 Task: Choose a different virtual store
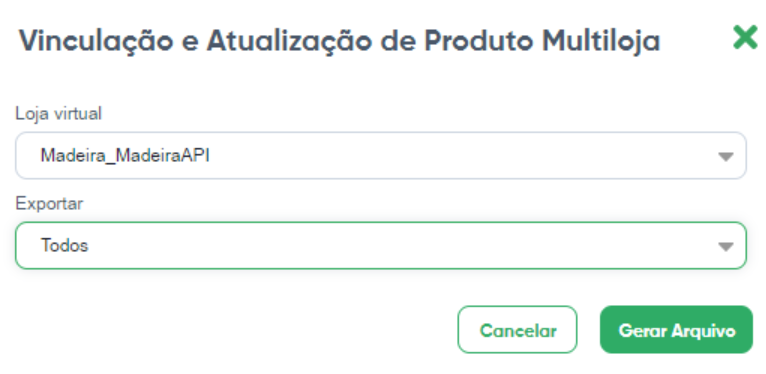coord(381,156)
